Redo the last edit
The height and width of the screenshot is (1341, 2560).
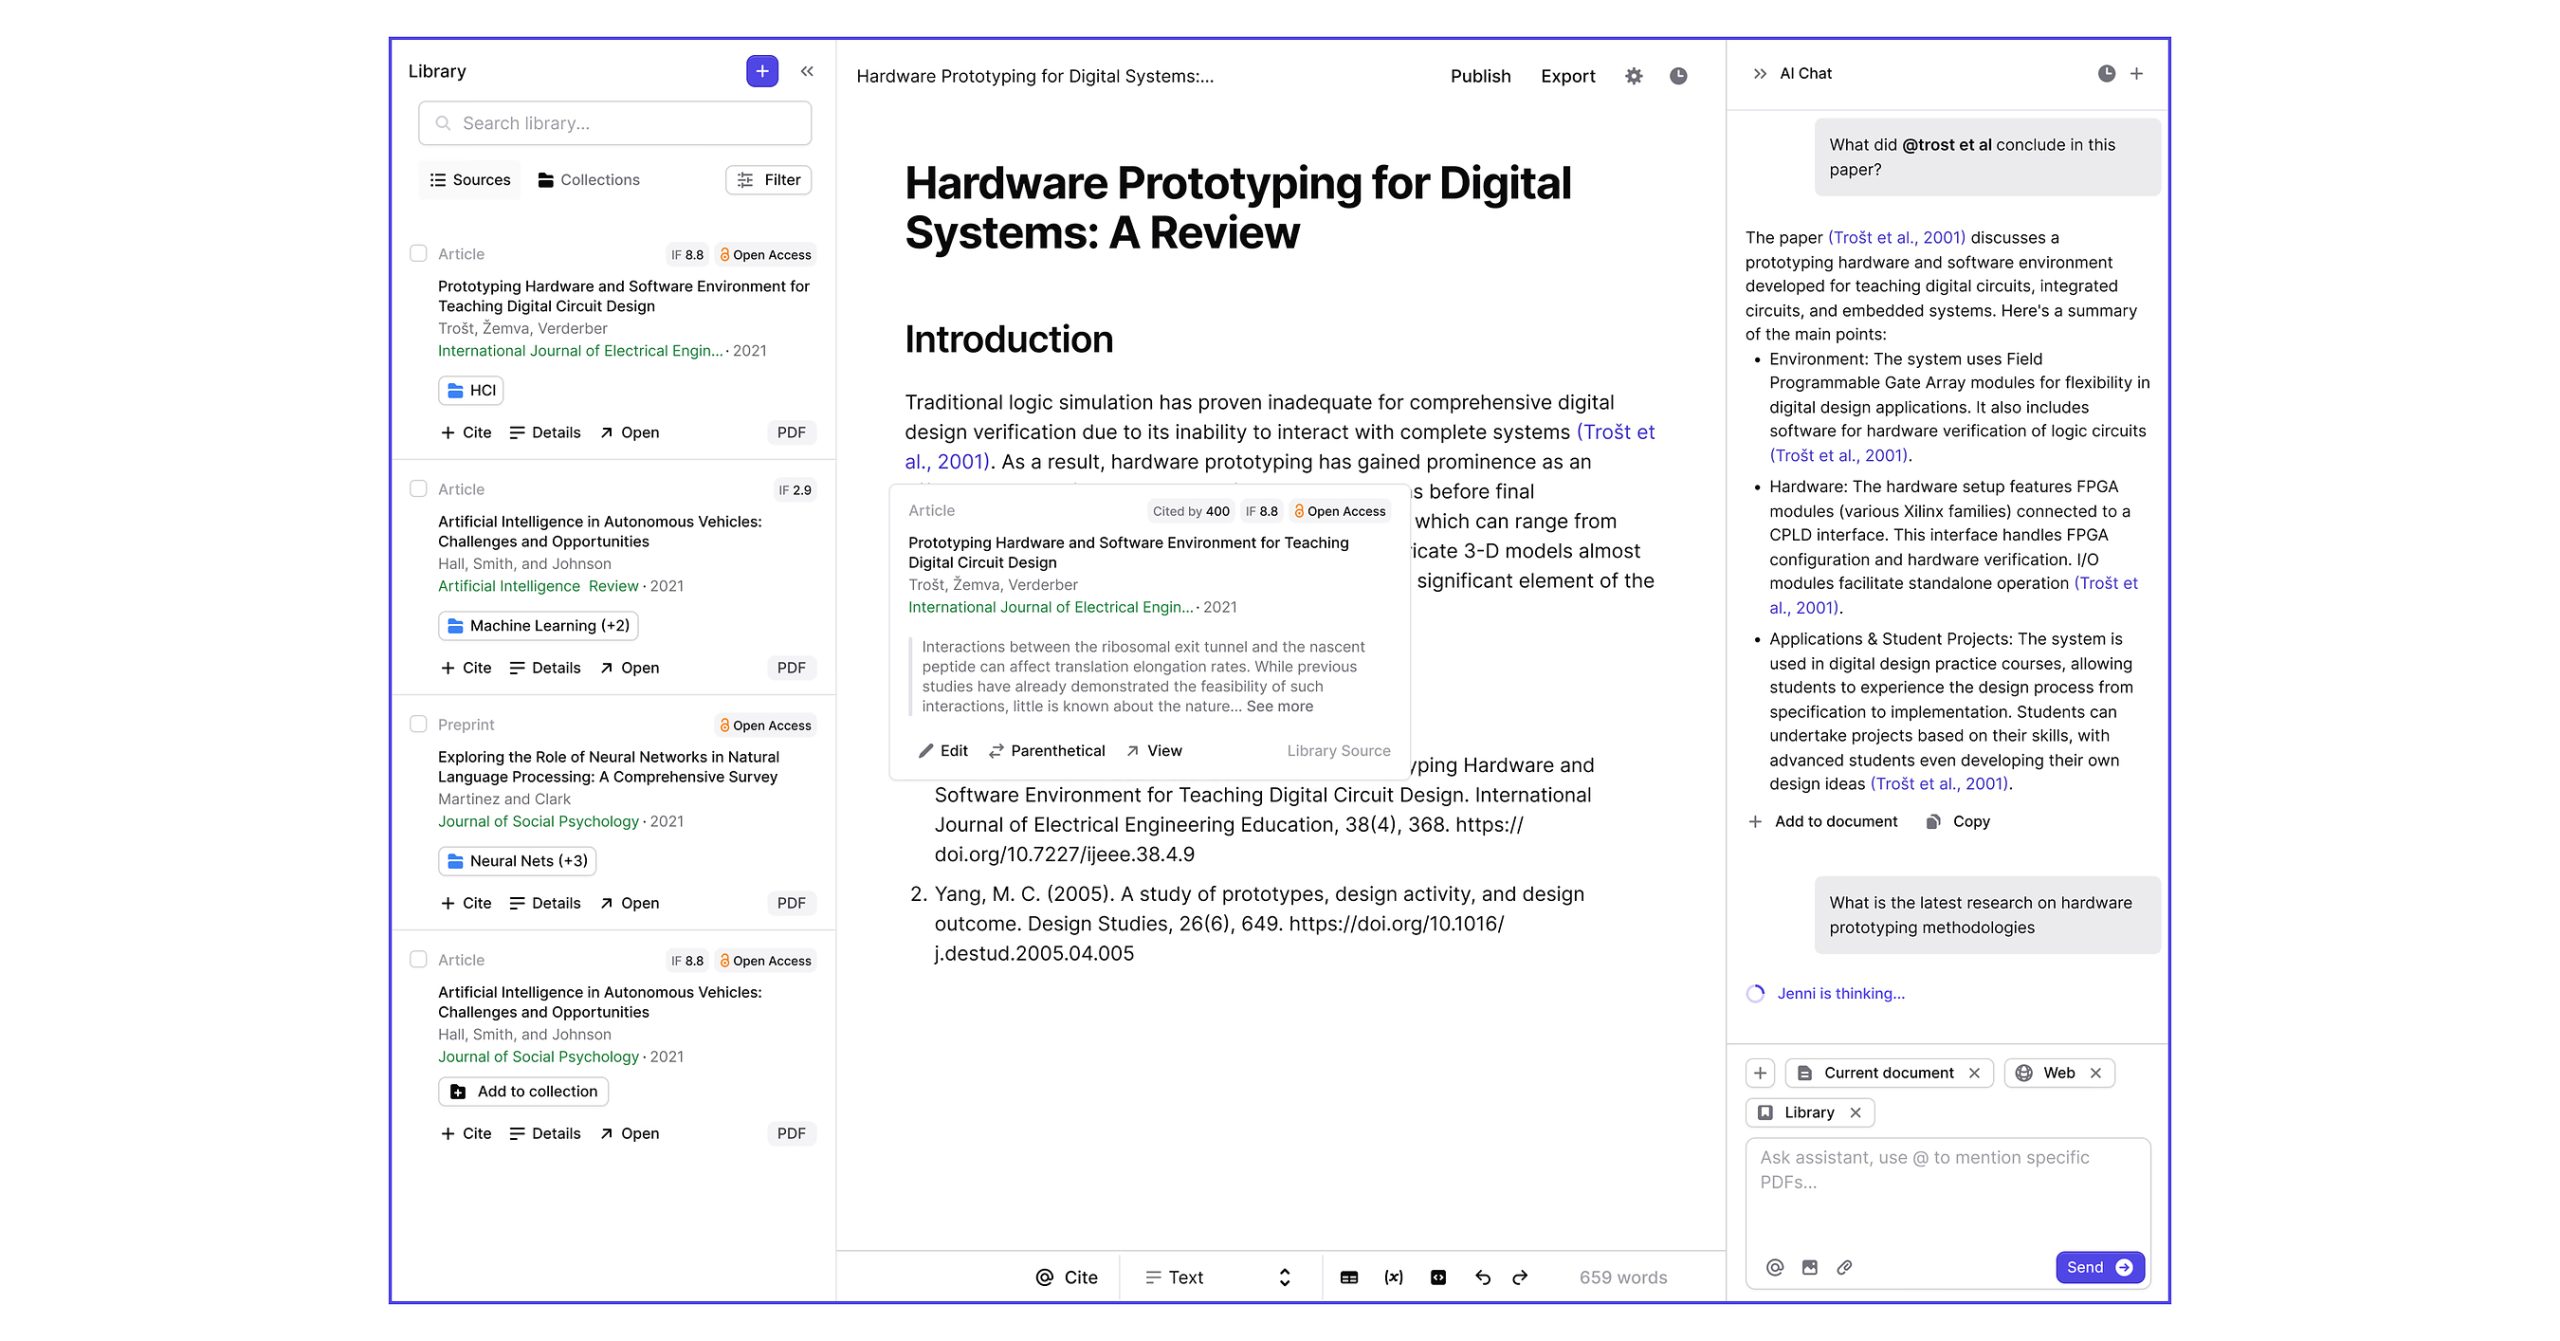click(1520, 1277)
